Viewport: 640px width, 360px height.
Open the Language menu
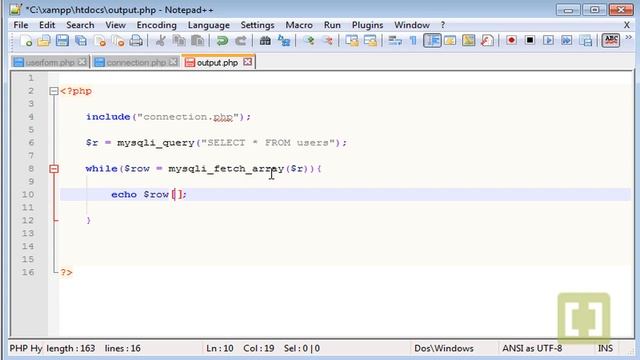point(209,25)
